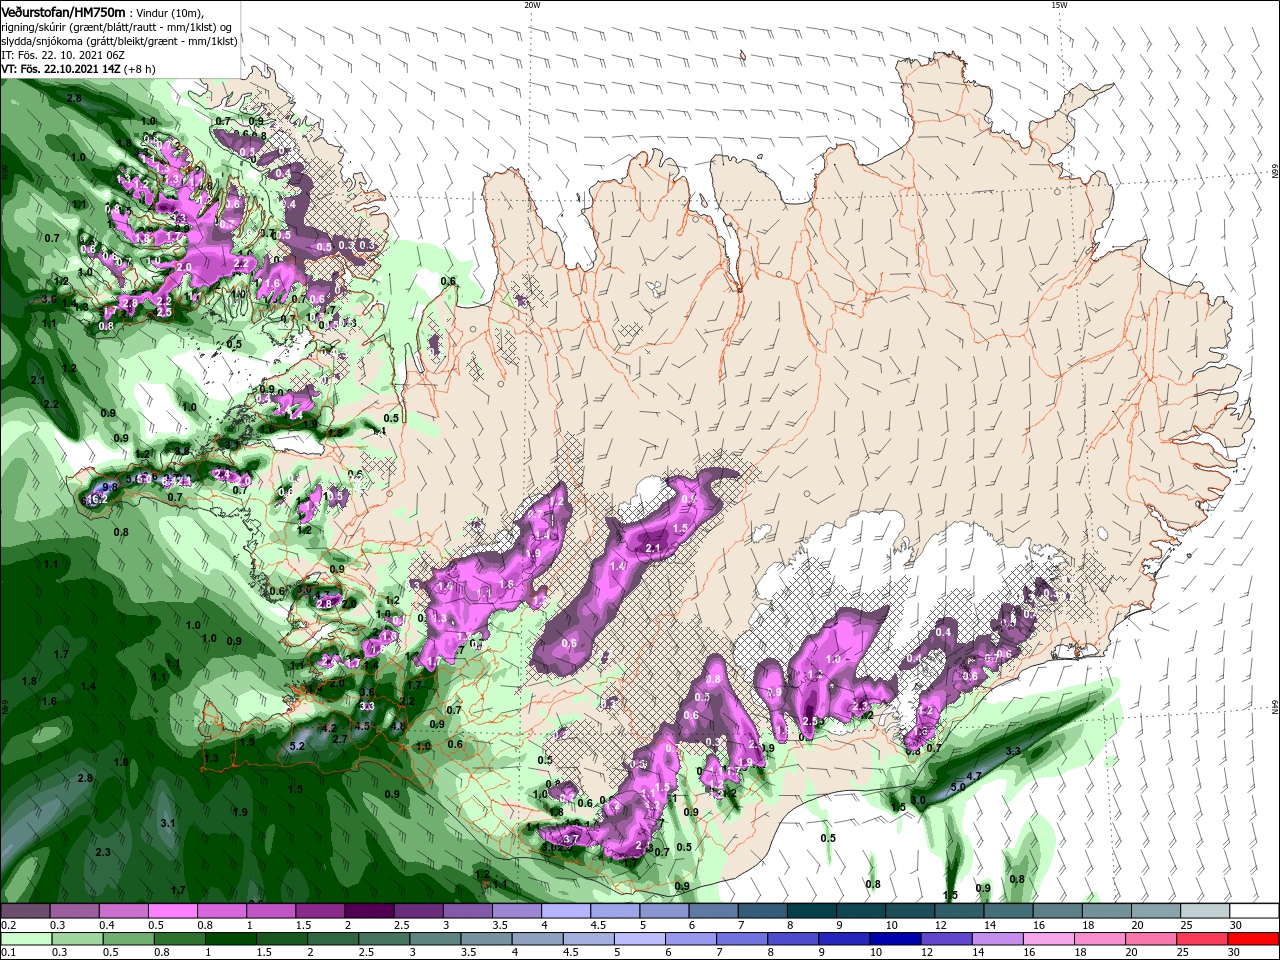Click the "9.8" value on the map
This screenshot has width=1280, height=960.
[x=110, y=486]
